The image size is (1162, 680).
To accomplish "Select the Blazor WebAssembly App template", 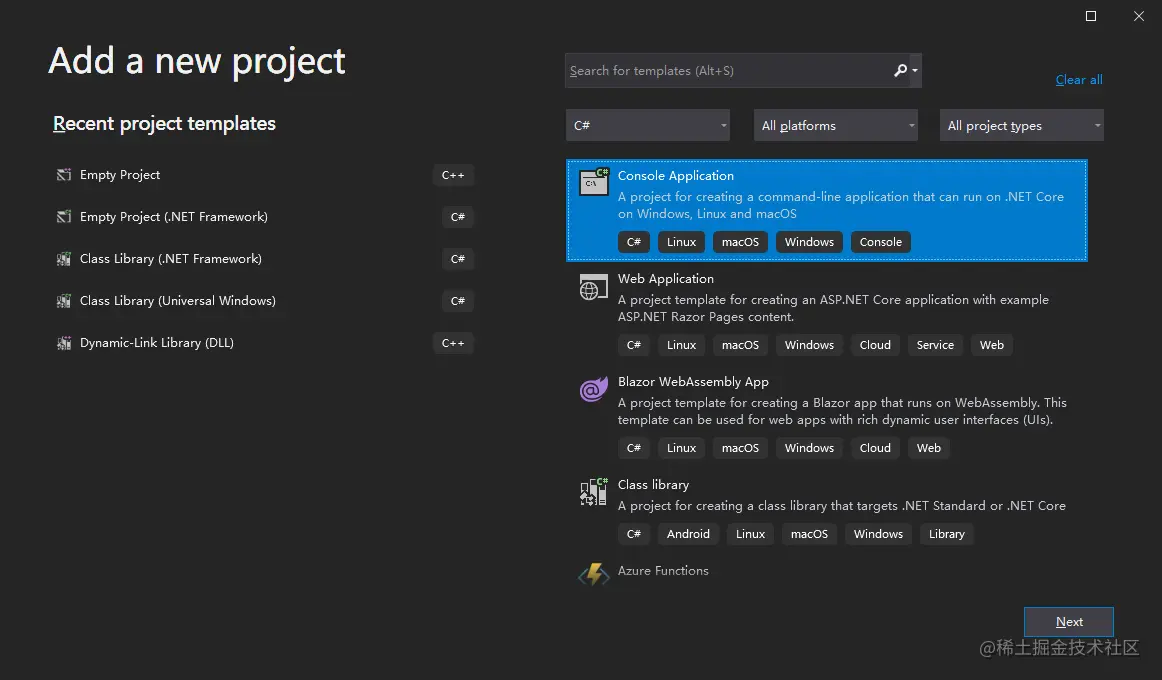I will (x=693, y=382).
